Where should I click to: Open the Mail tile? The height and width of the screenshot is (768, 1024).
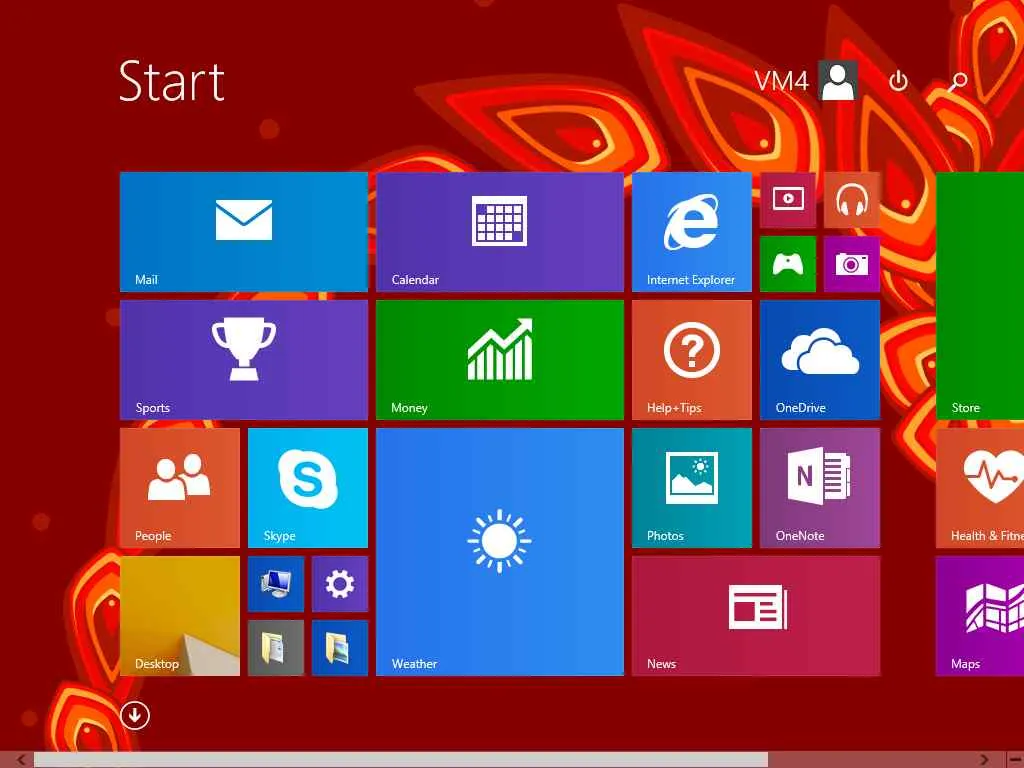pos(244,232)
